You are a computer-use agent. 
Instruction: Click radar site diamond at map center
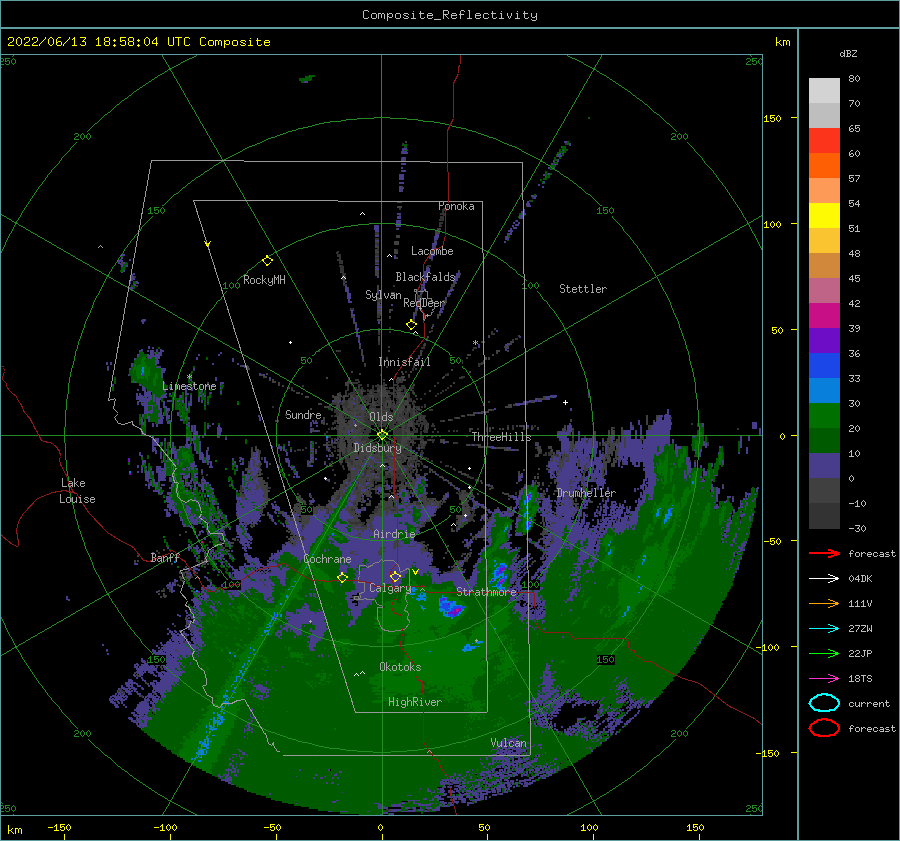point(382,435)
